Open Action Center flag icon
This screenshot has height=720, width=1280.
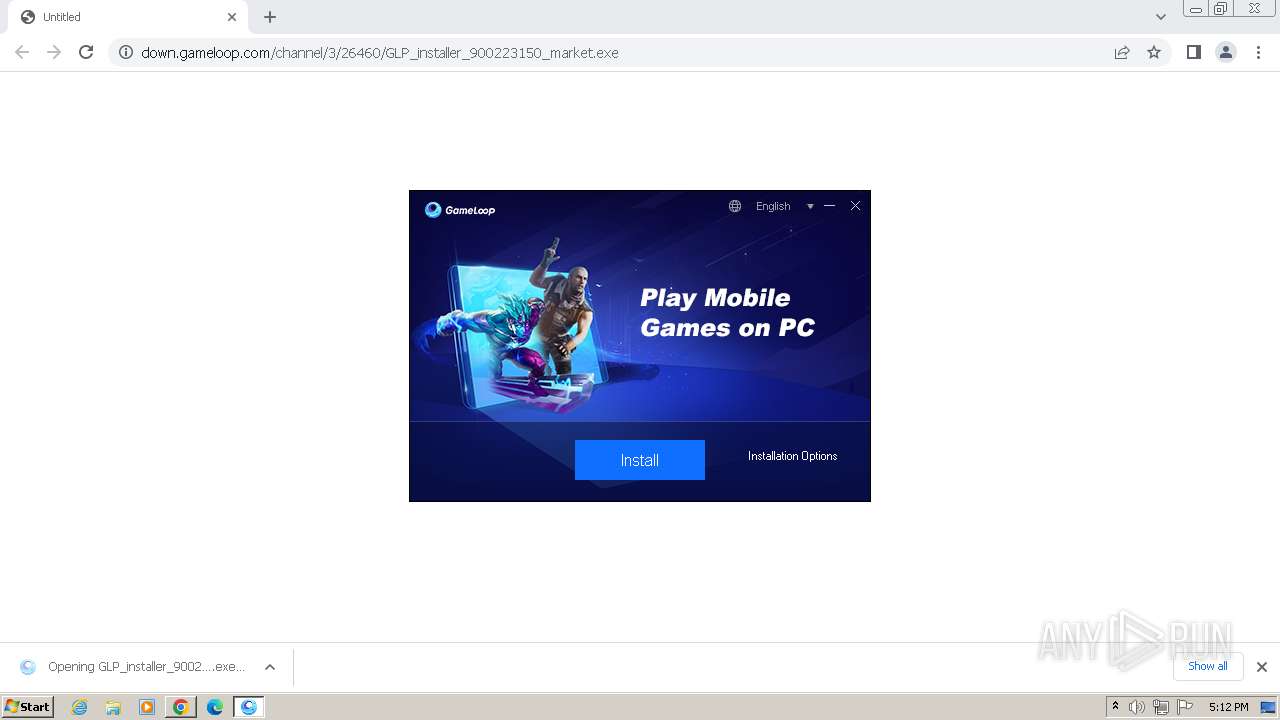pos(1185,707)
